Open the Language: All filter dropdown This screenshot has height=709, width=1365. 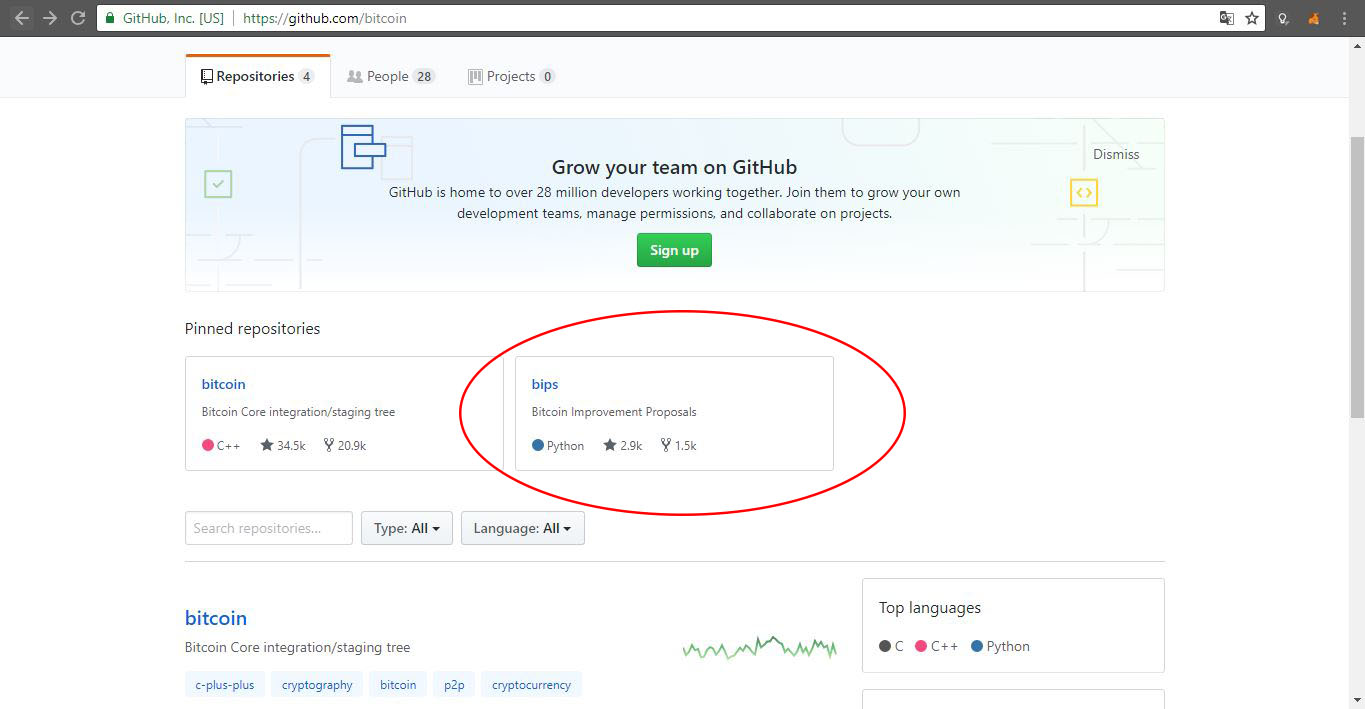(x=522, y=528)
